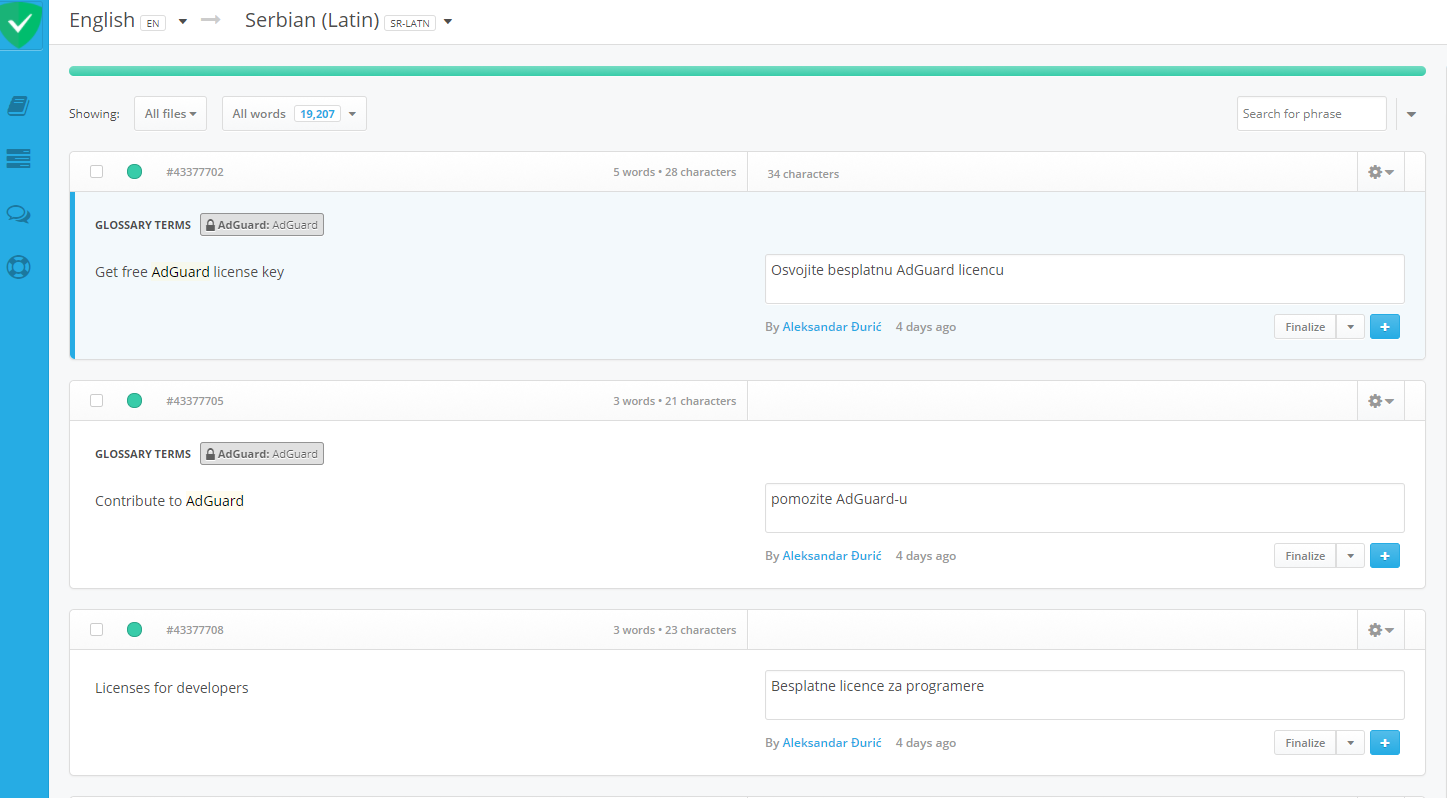Click the plus button for 'Osvojite besplatnu AdGuard licencu'

(1384, 327)
